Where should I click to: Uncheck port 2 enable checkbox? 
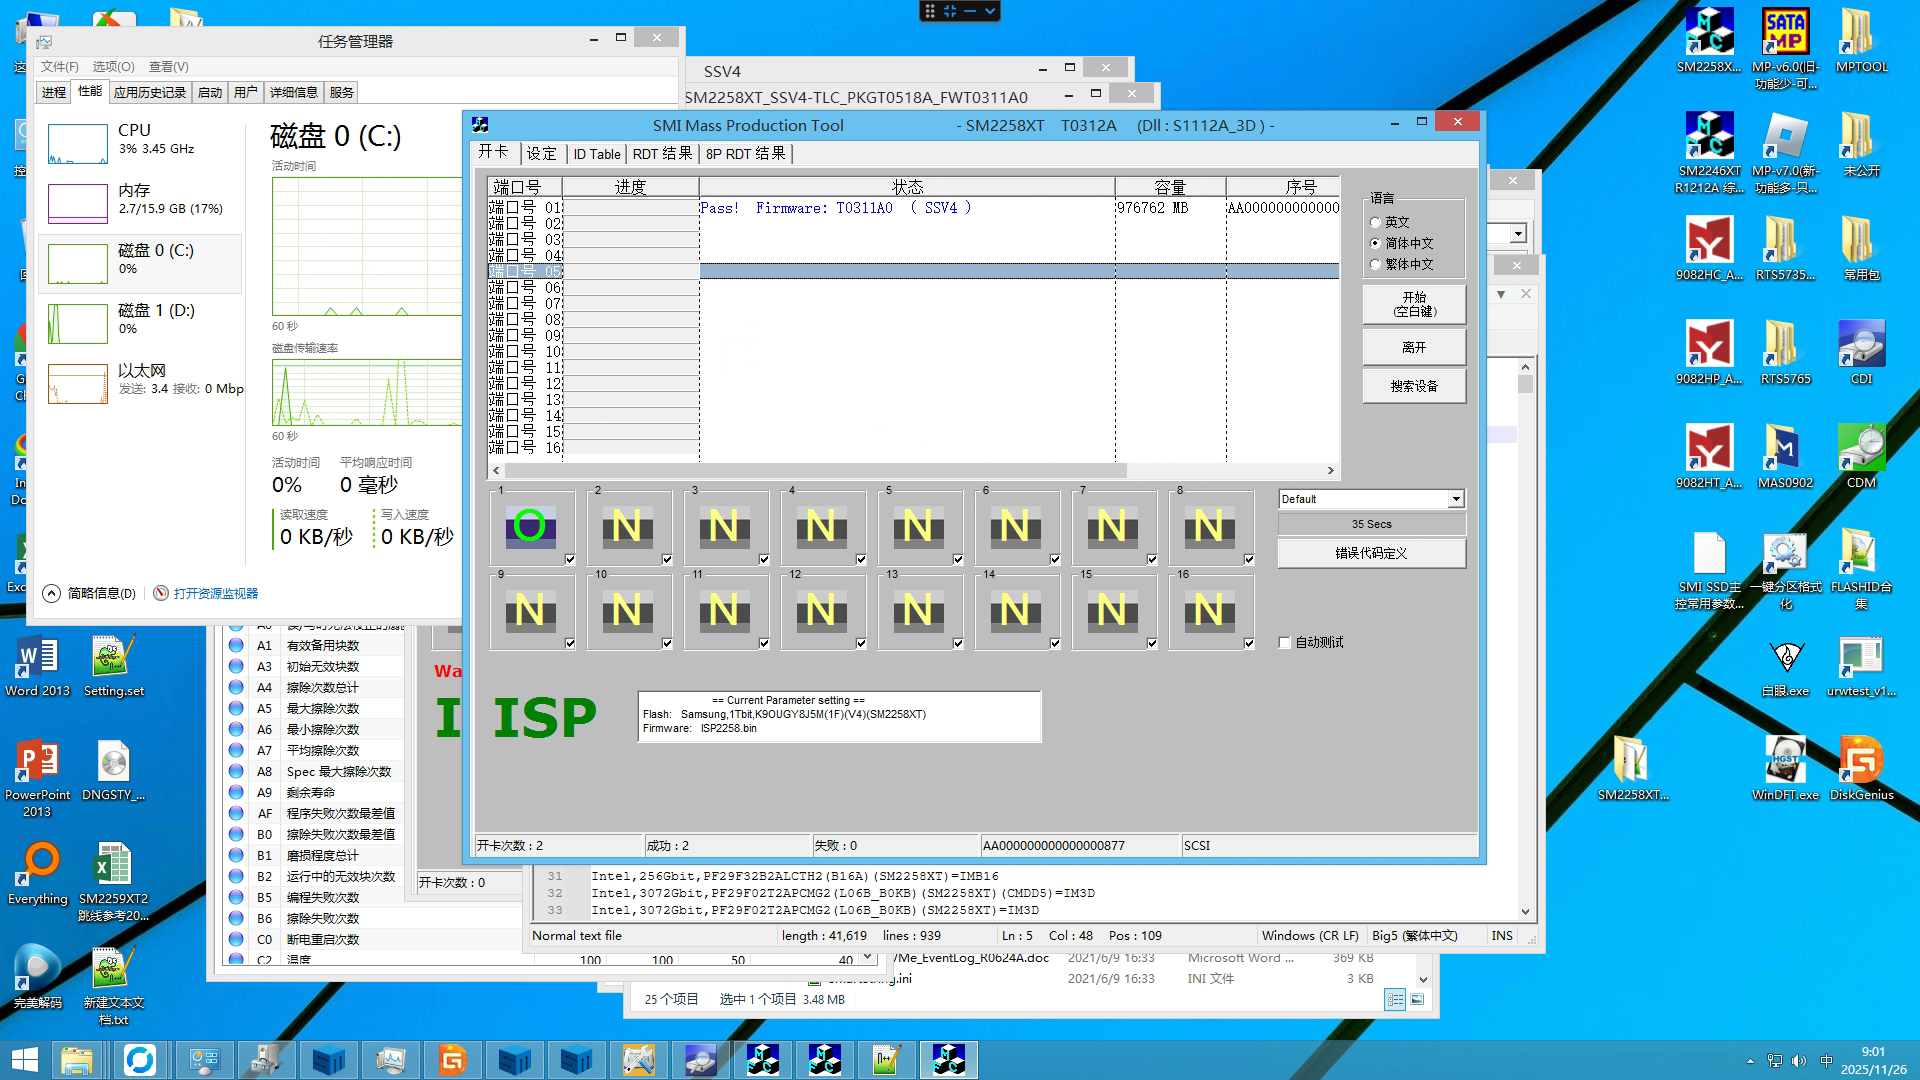click(667, 560)
